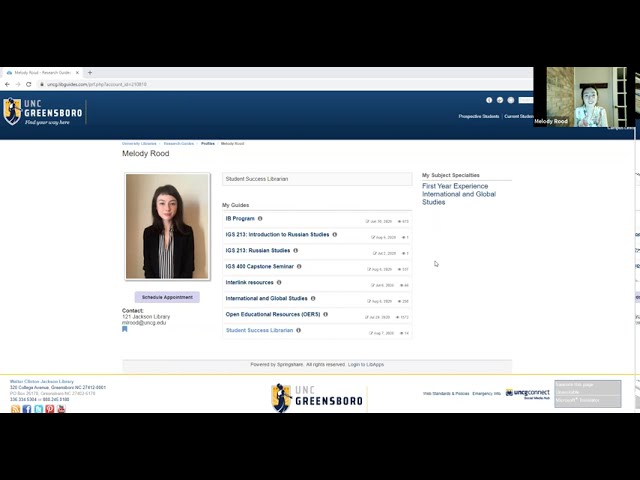Viewport: 640px width, 480px height.
Task: Click the address bar URL
Action: coord(96,84)
